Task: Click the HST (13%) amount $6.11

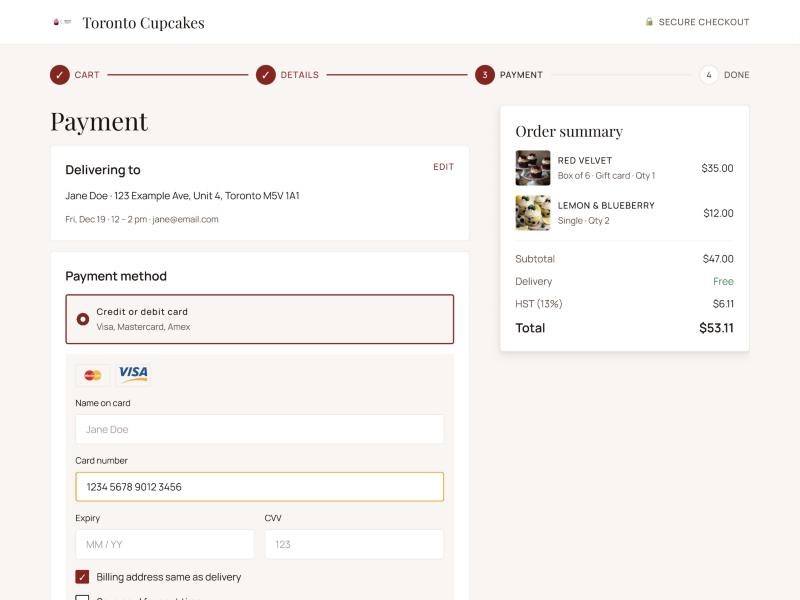Action: click(723, 304)
